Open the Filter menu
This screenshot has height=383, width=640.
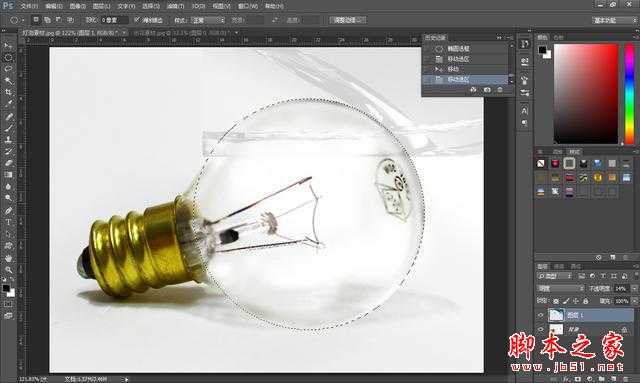[175, 6]
